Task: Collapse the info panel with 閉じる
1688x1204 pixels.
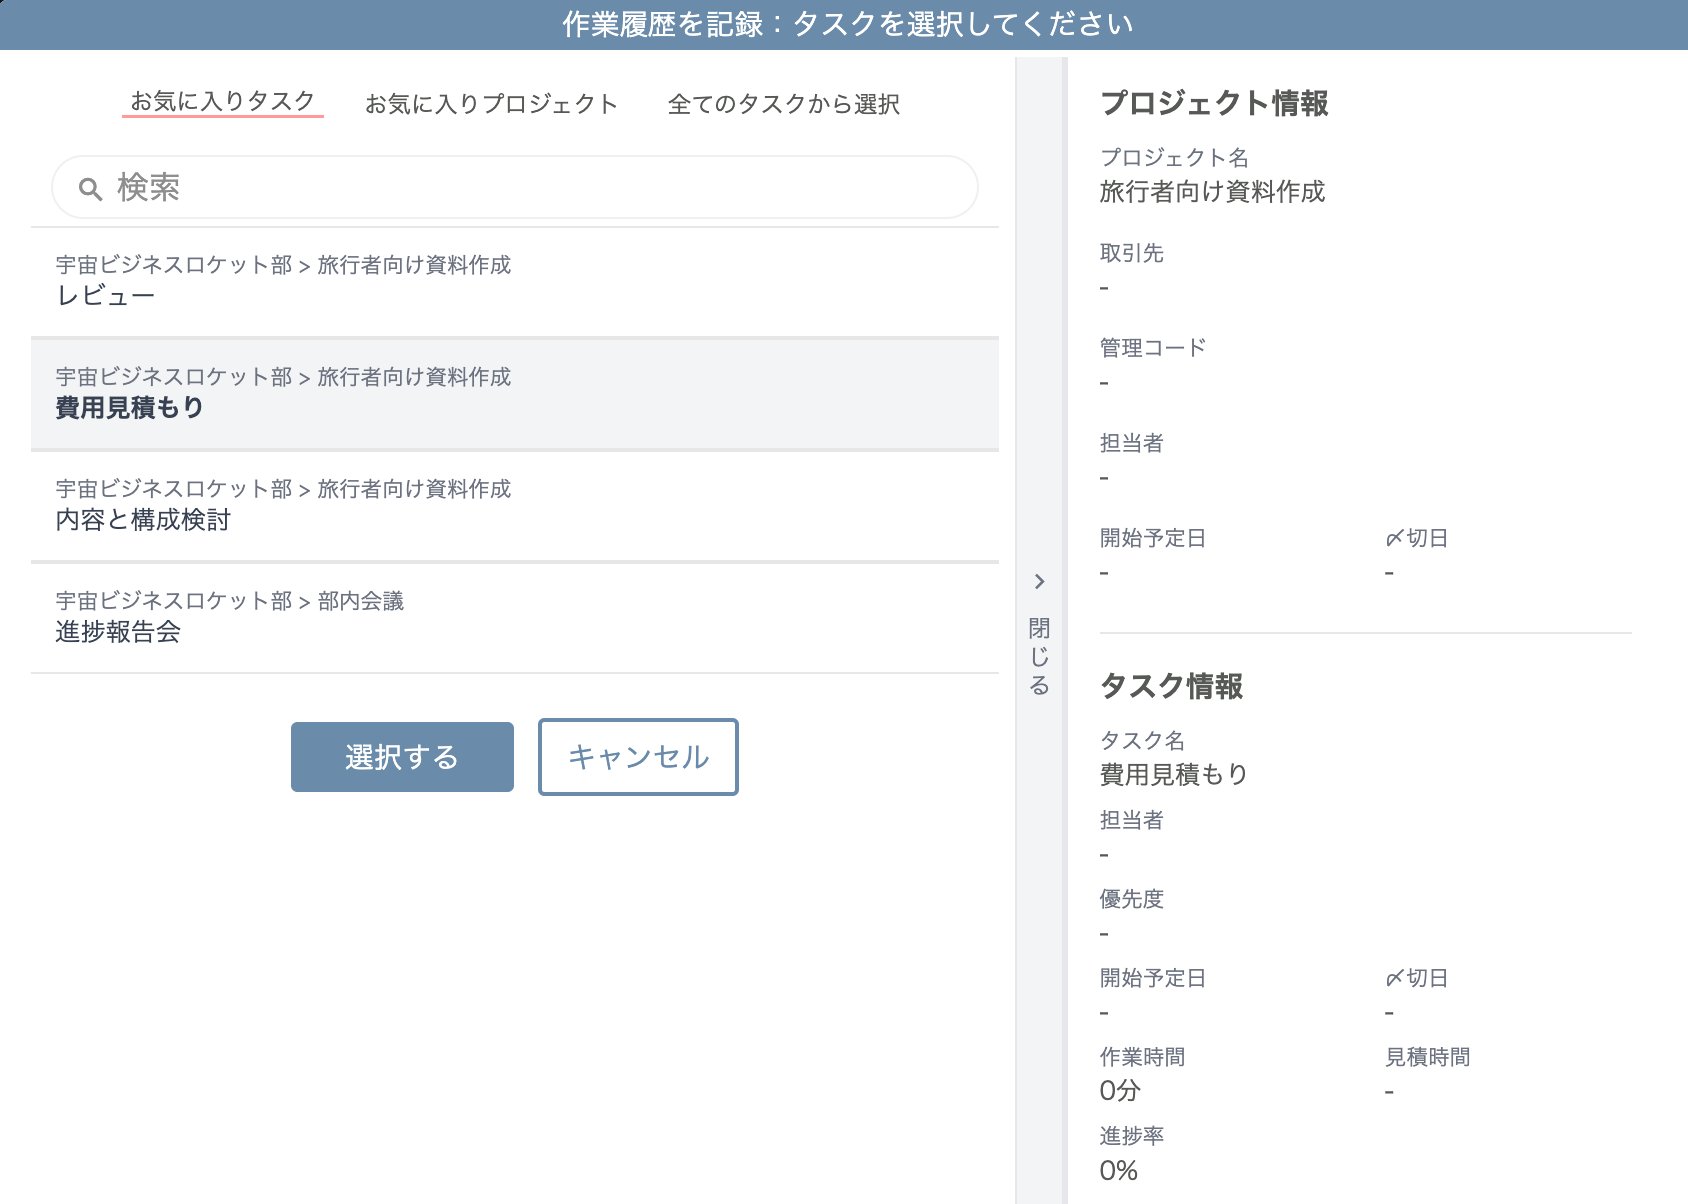Action: tap(1039, 655)
